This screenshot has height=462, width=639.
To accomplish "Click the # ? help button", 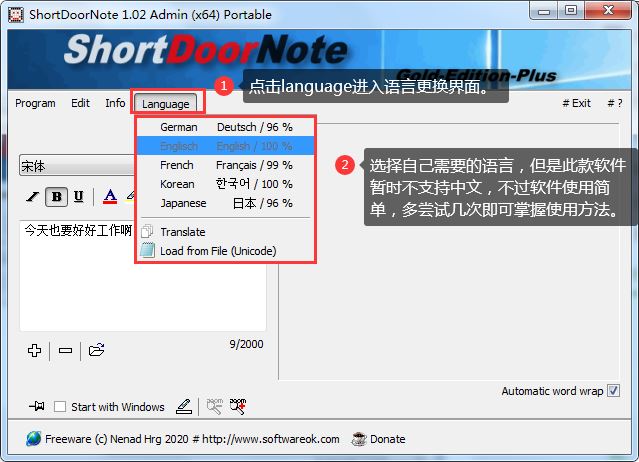I will pos(615,103).
